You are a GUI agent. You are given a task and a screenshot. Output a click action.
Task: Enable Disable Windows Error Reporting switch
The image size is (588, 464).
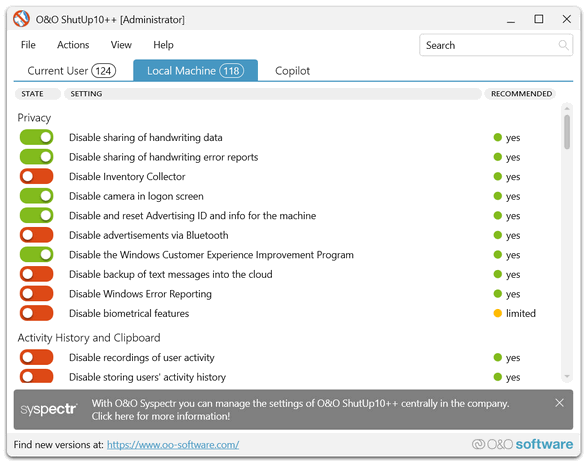pyautogui.click(x=36, y=294)
